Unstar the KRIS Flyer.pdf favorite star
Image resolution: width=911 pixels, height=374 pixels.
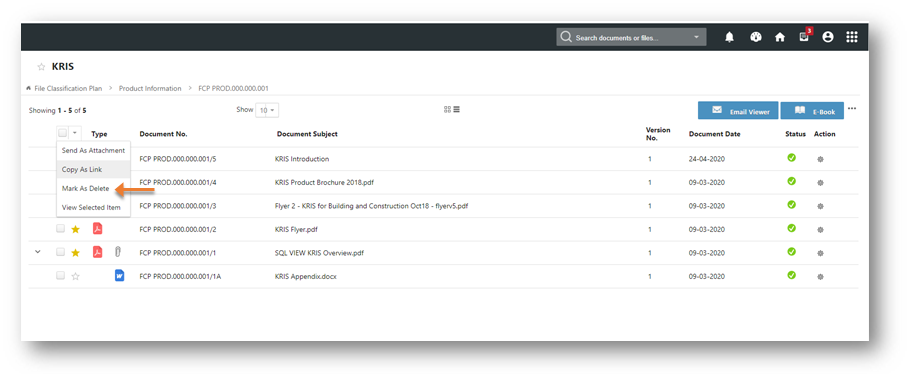75,229
